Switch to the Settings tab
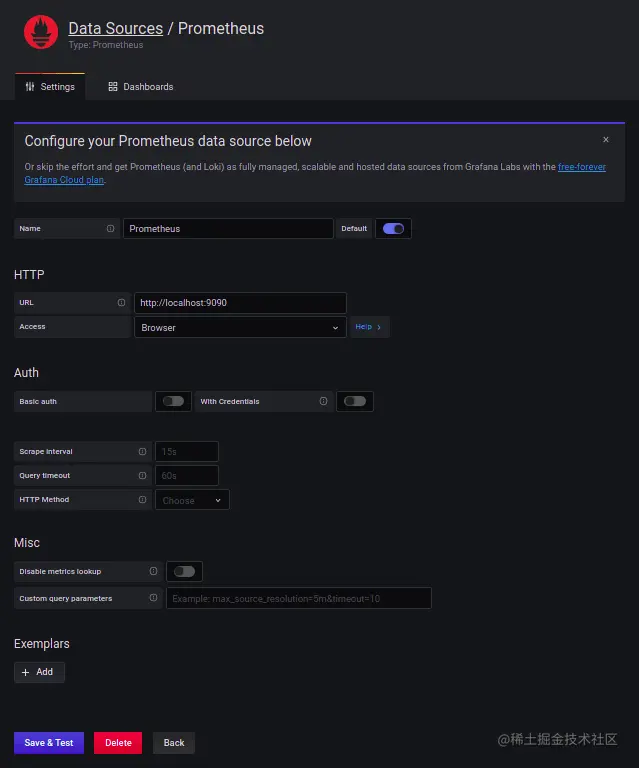This screenshot has height=768, width=639. click(x=50, y=87)
